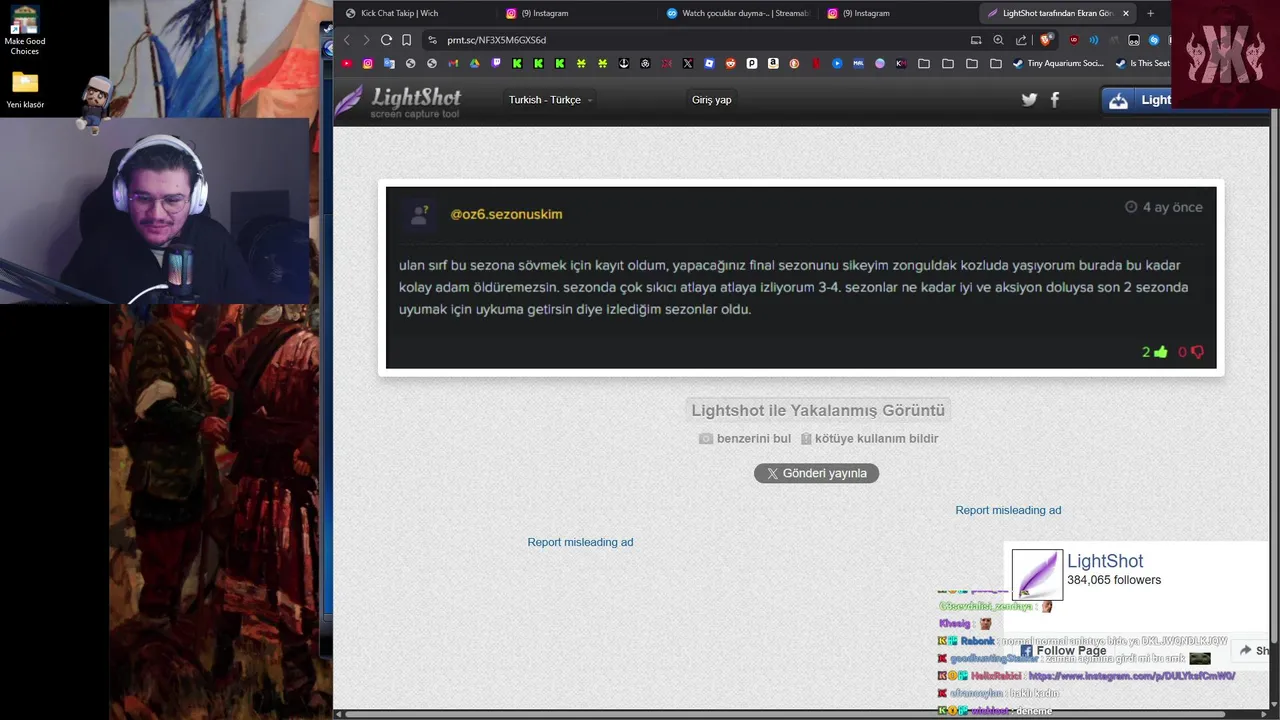Viewport: 1280px width, 720px height.
Task: Reload the prnt.sc page
Action: coord(386,40)
